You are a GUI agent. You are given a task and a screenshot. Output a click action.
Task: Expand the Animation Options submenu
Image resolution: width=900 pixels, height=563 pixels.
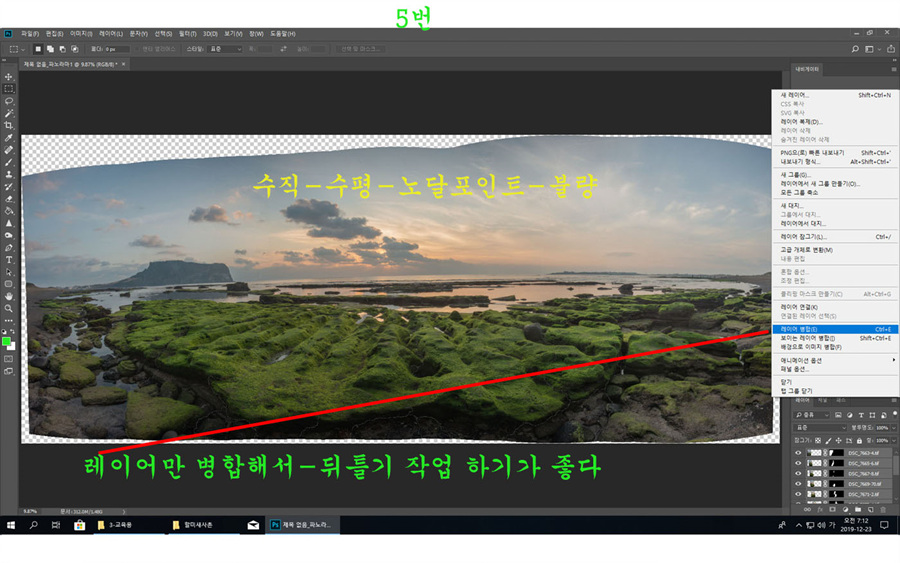[835, 360]
